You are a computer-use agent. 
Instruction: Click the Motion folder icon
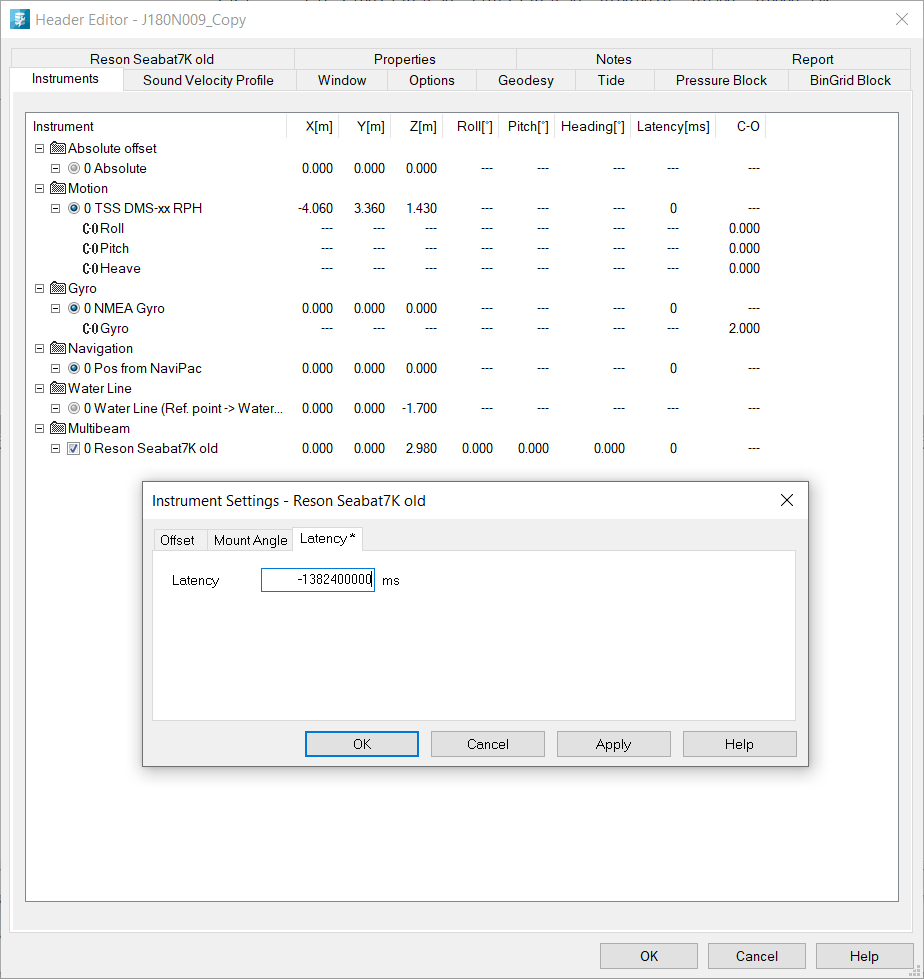[57, 188]
